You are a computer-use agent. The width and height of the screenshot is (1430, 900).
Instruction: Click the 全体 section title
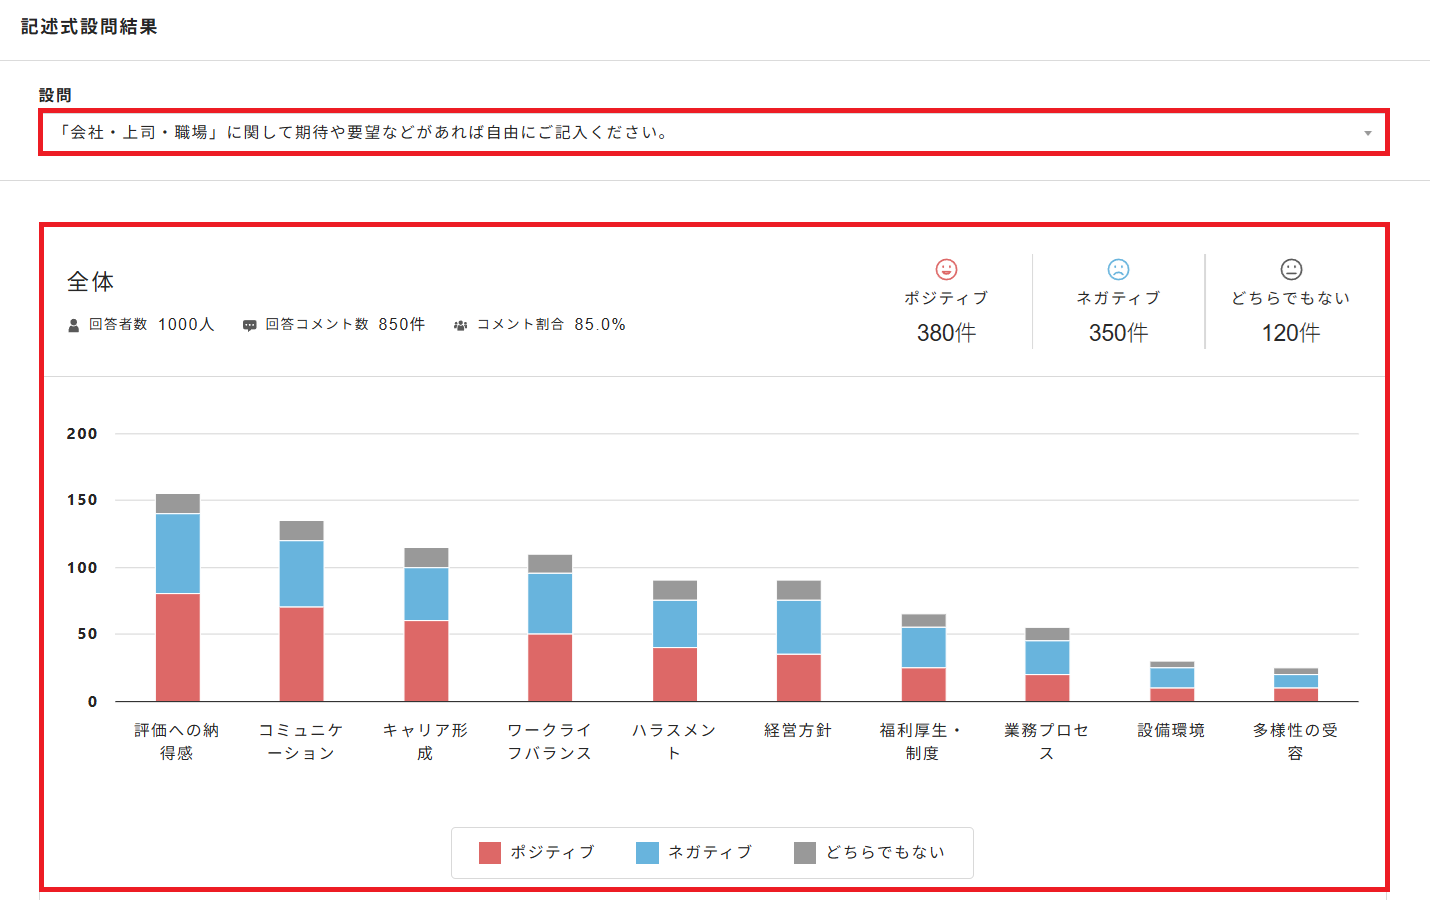click(x=91, y=282)
